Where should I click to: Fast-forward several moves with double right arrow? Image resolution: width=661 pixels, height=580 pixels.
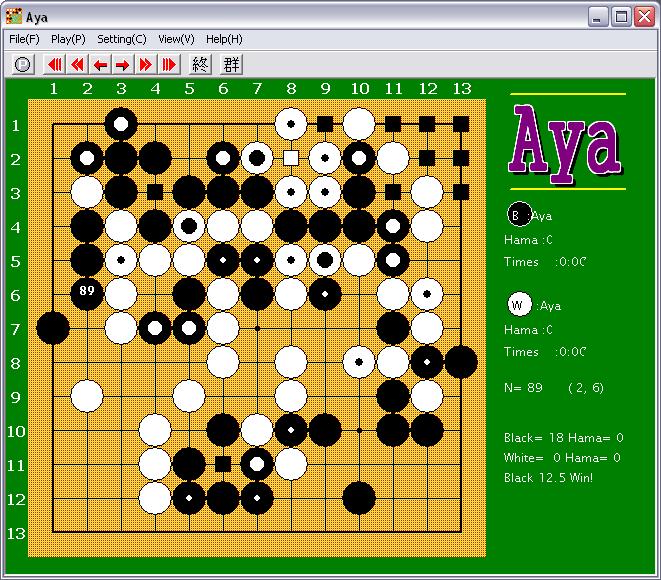pos(145,64)
